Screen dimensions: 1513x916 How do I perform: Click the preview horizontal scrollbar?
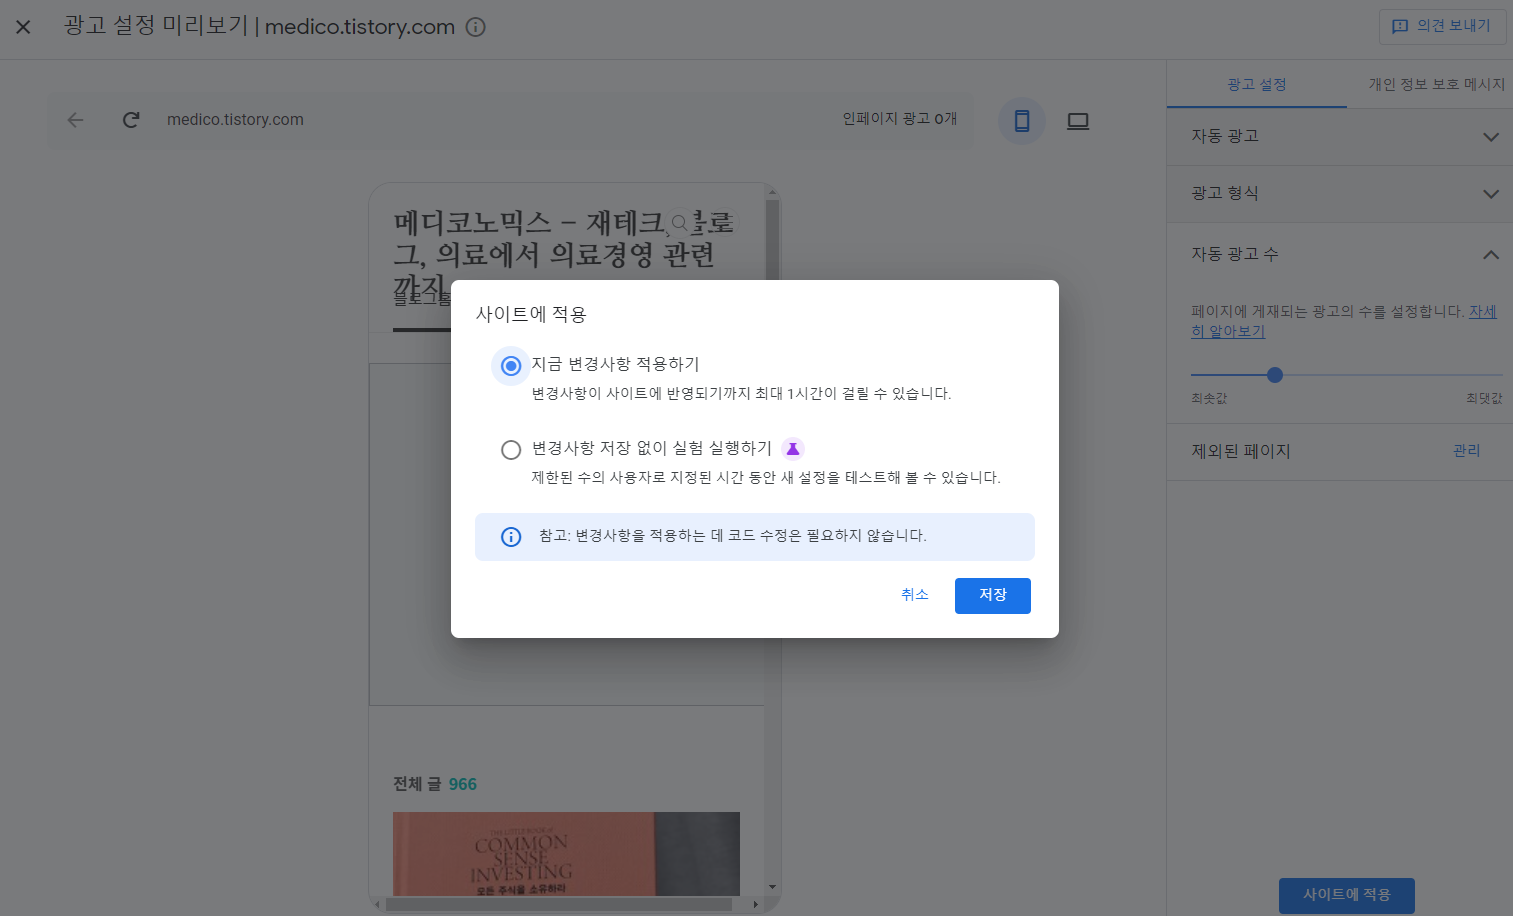coord(559,904)
